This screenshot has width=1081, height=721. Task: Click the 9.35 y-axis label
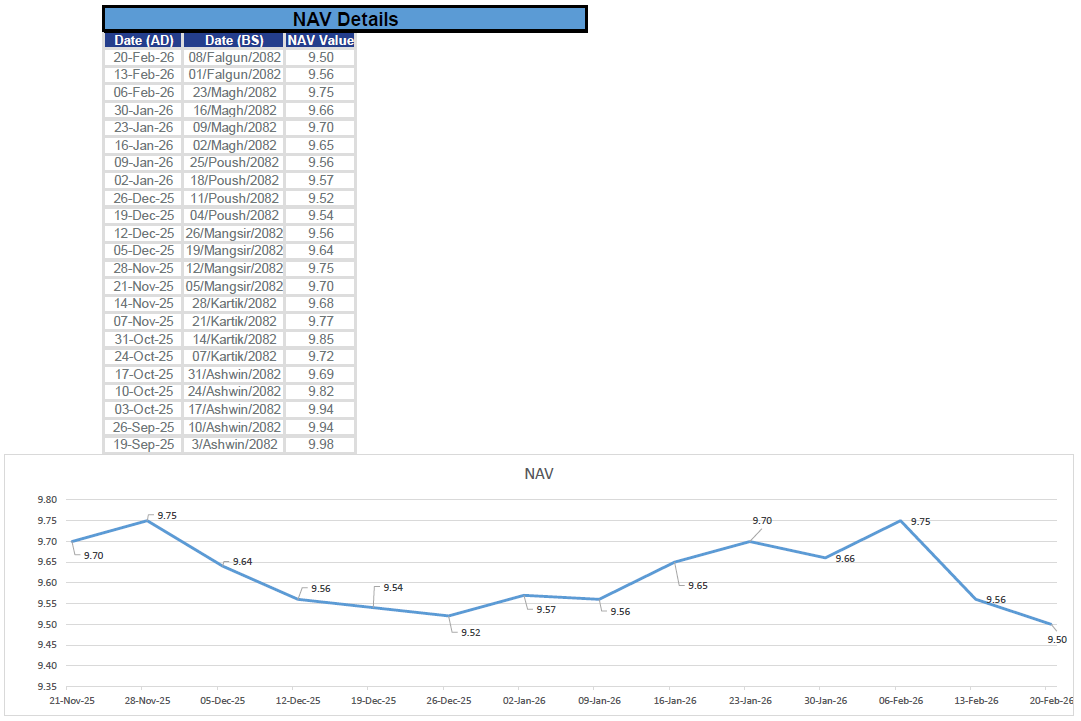[x=46, y=687]
